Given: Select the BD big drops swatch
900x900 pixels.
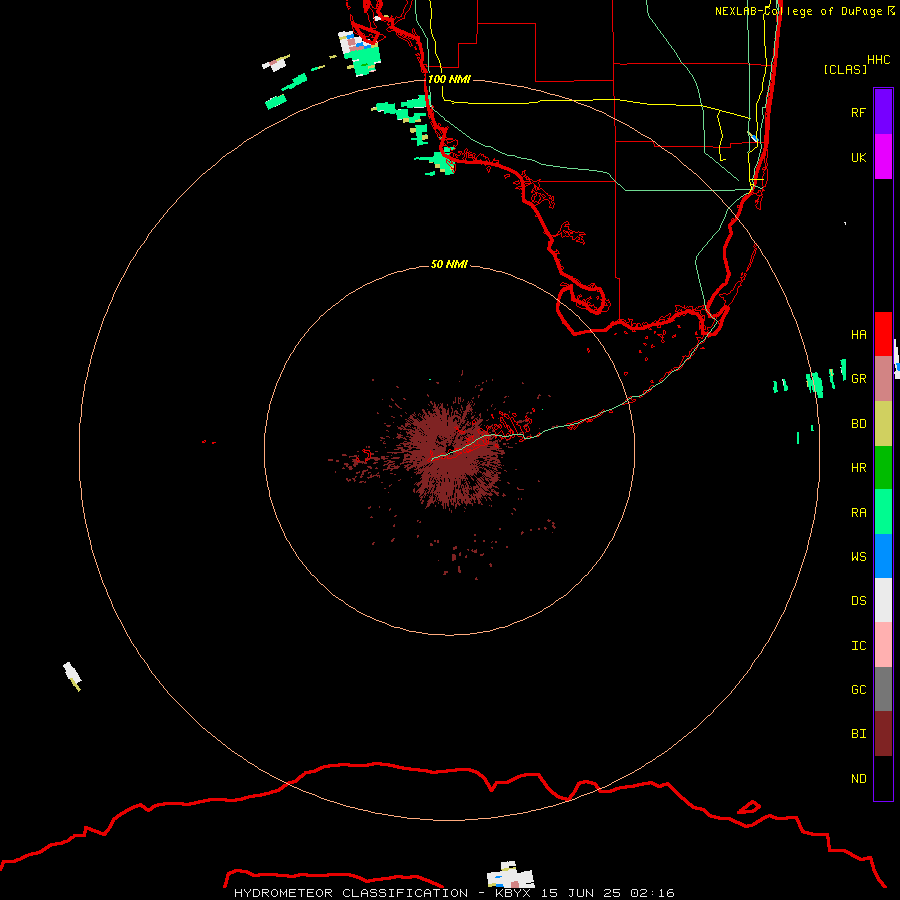Looking at the screenshot, I should pos(883,424).
